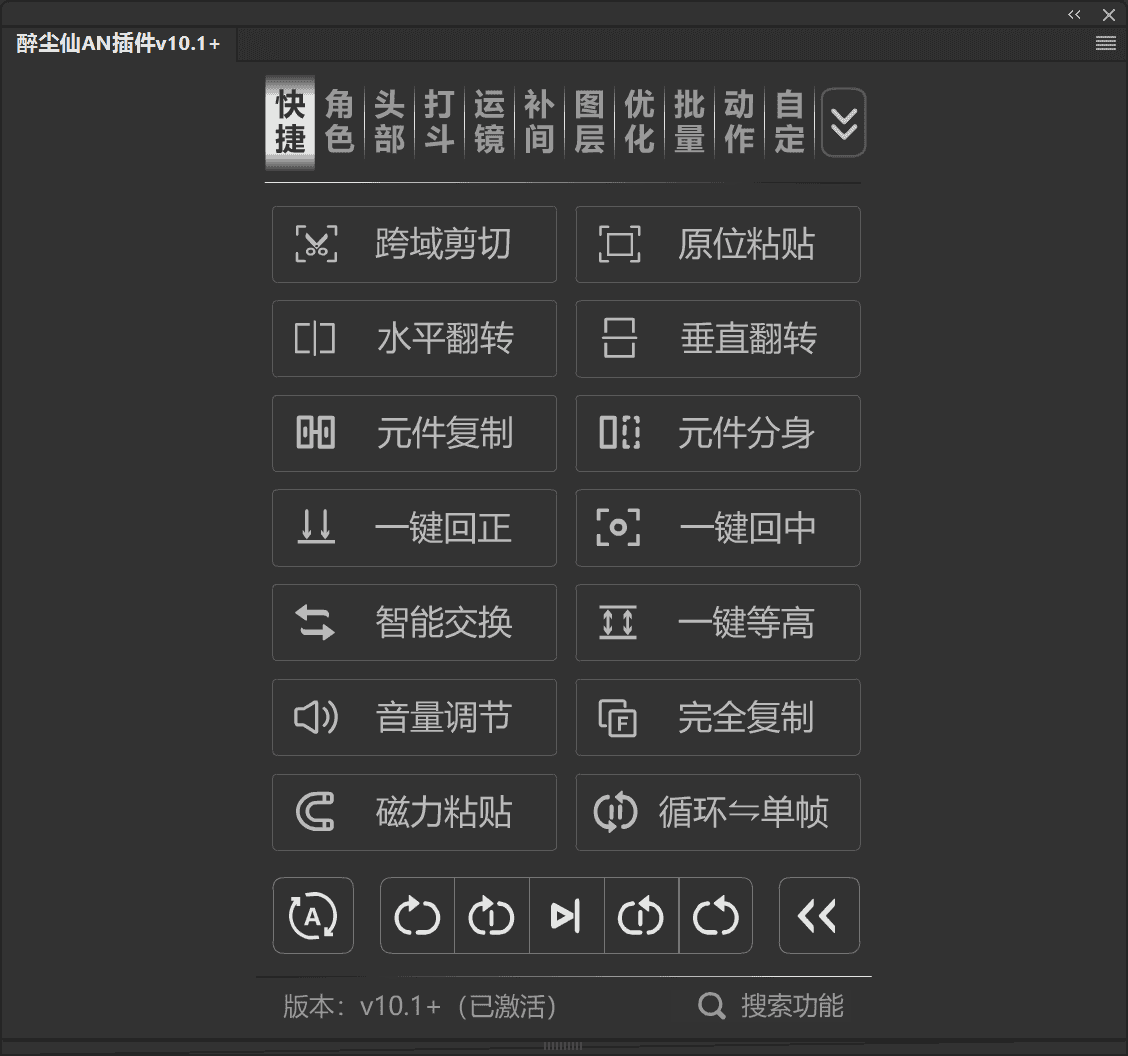Screen dimensions: 1128x1056
Task: Click the 完全复制 full copy icon
Action: click(x=618, y=717)
